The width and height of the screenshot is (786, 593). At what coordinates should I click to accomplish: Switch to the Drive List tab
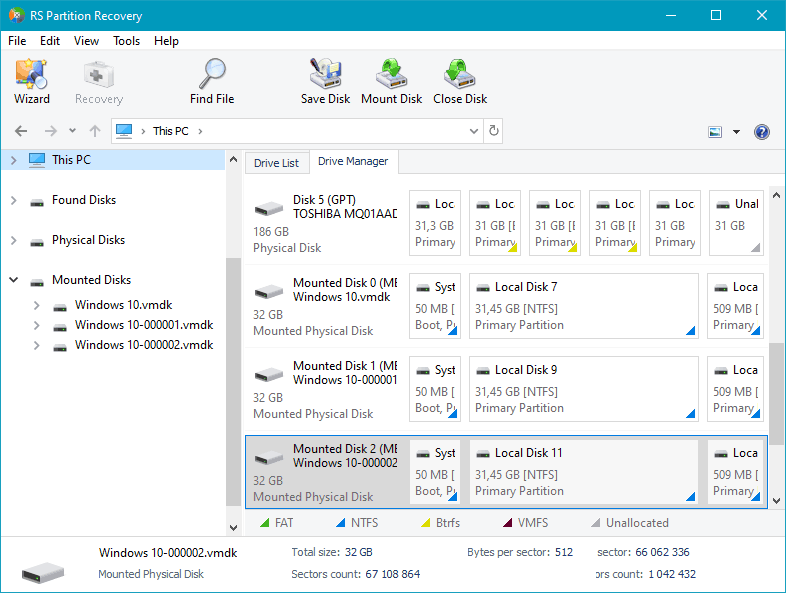[276, 163]
